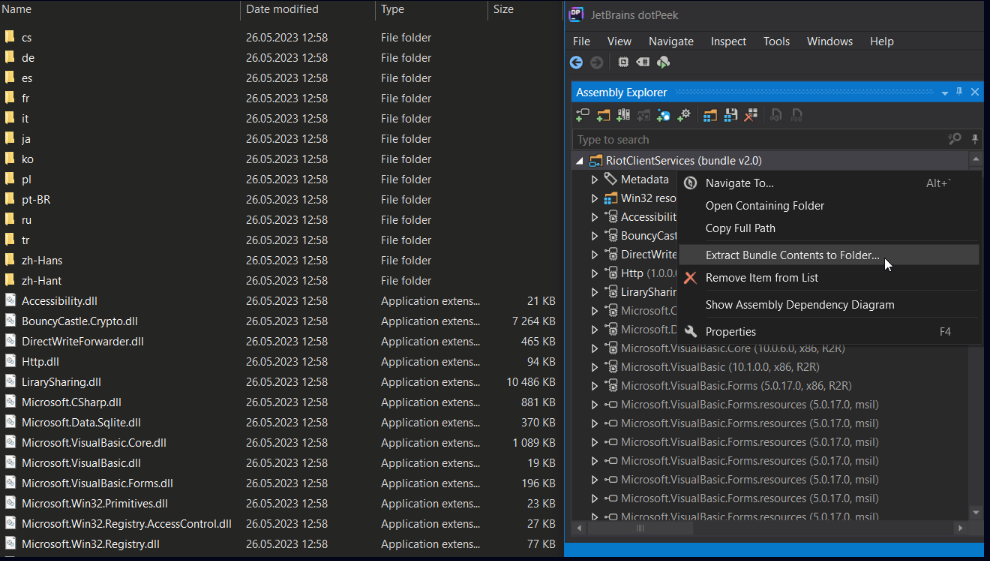Close the Assembly Explorer panel
This screenshot has height=561, width=990.
(x=975, y=92)
